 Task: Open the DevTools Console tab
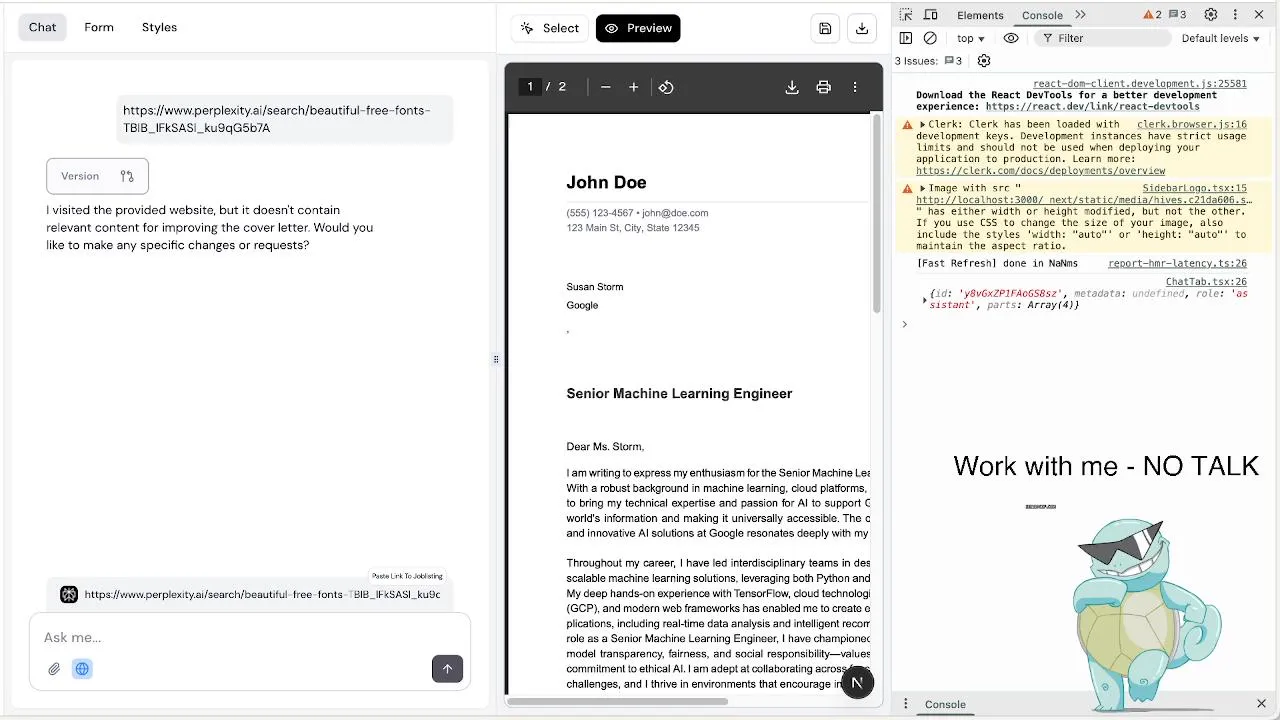coord(1042,15)
